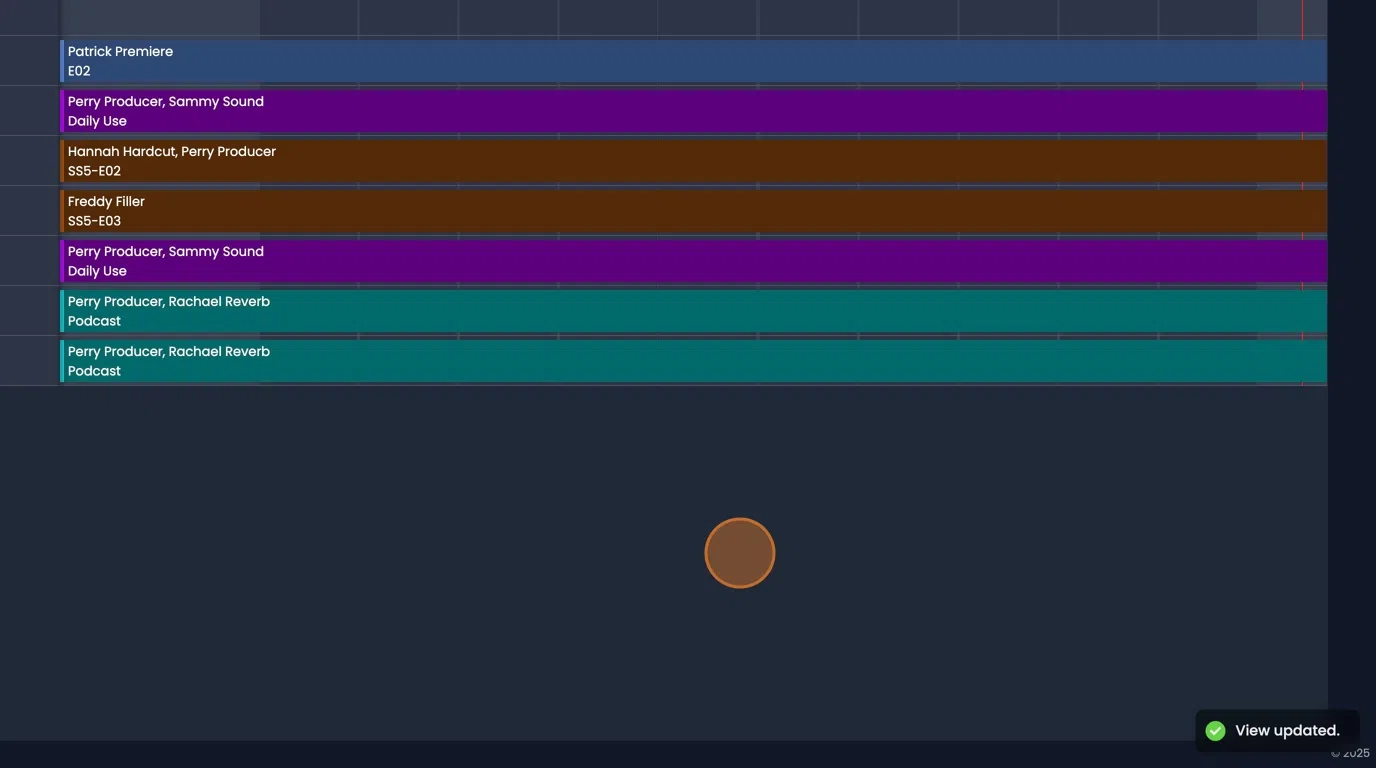Click the purple edge strip on Daily Use block
This screenshot has height=768, width=1376.
click(61, 110)
